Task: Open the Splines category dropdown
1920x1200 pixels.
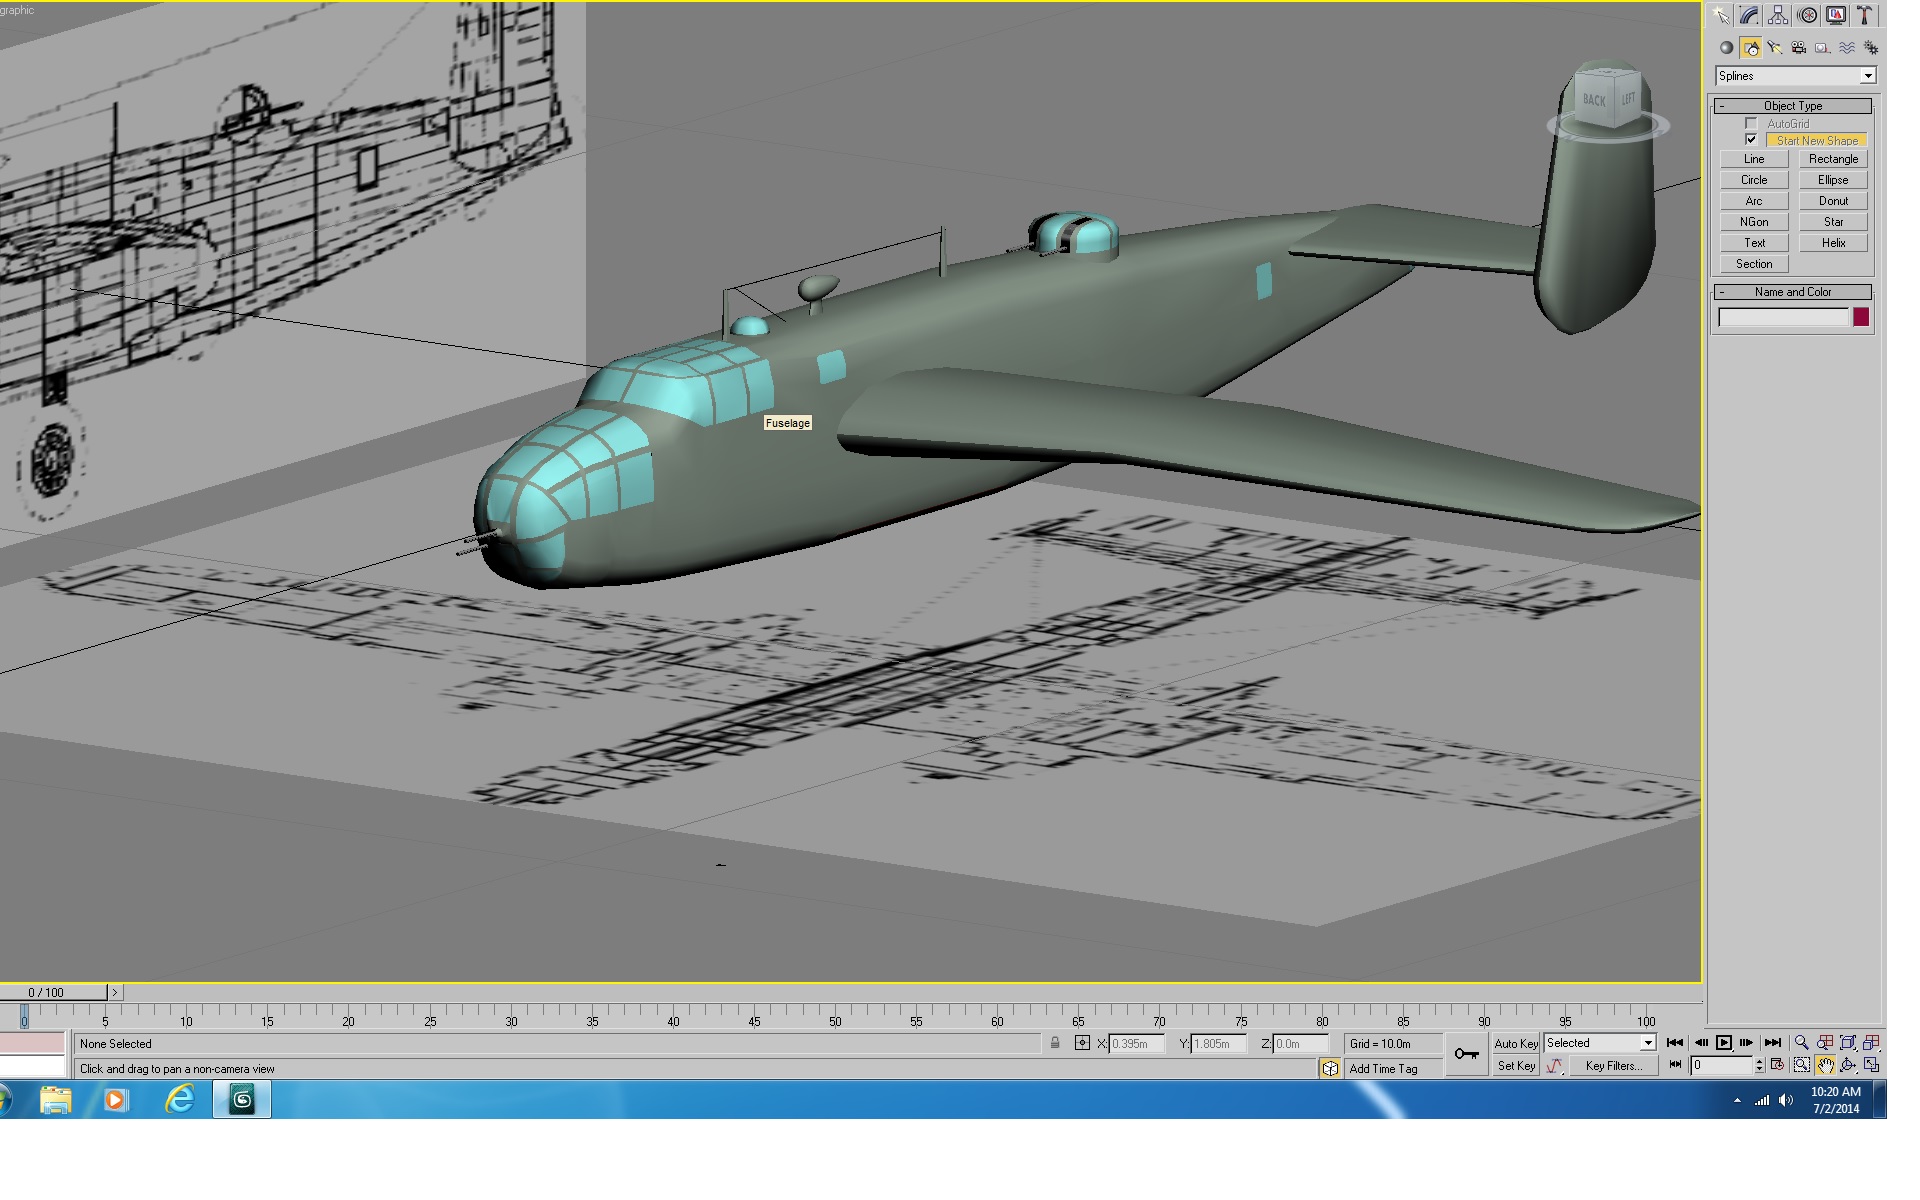Action: 1796,76
